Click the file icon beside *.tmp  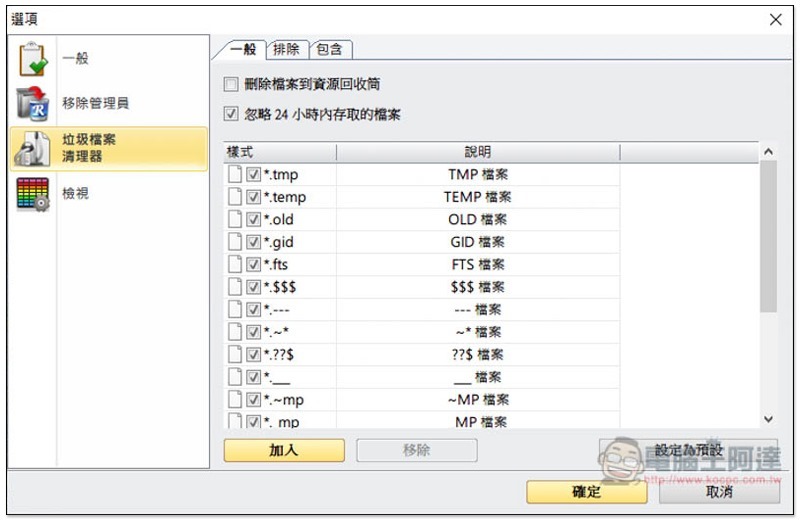(x=235, y=174)
